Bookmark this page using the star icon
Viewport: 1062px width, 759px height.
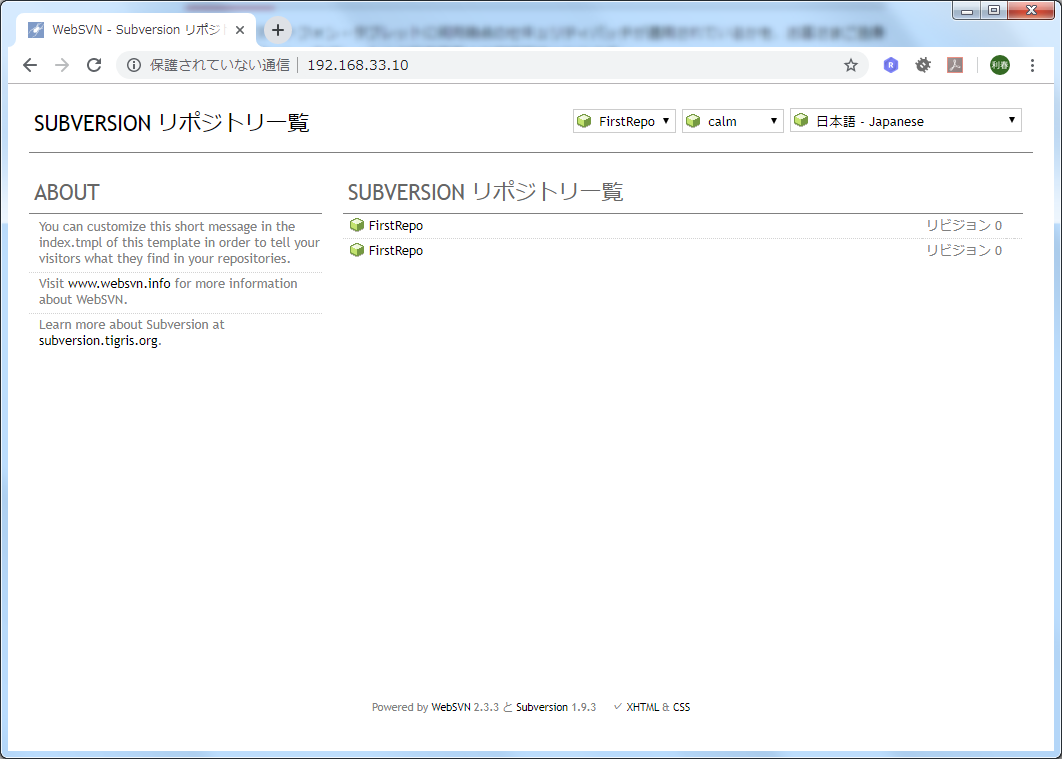[851, 65]
